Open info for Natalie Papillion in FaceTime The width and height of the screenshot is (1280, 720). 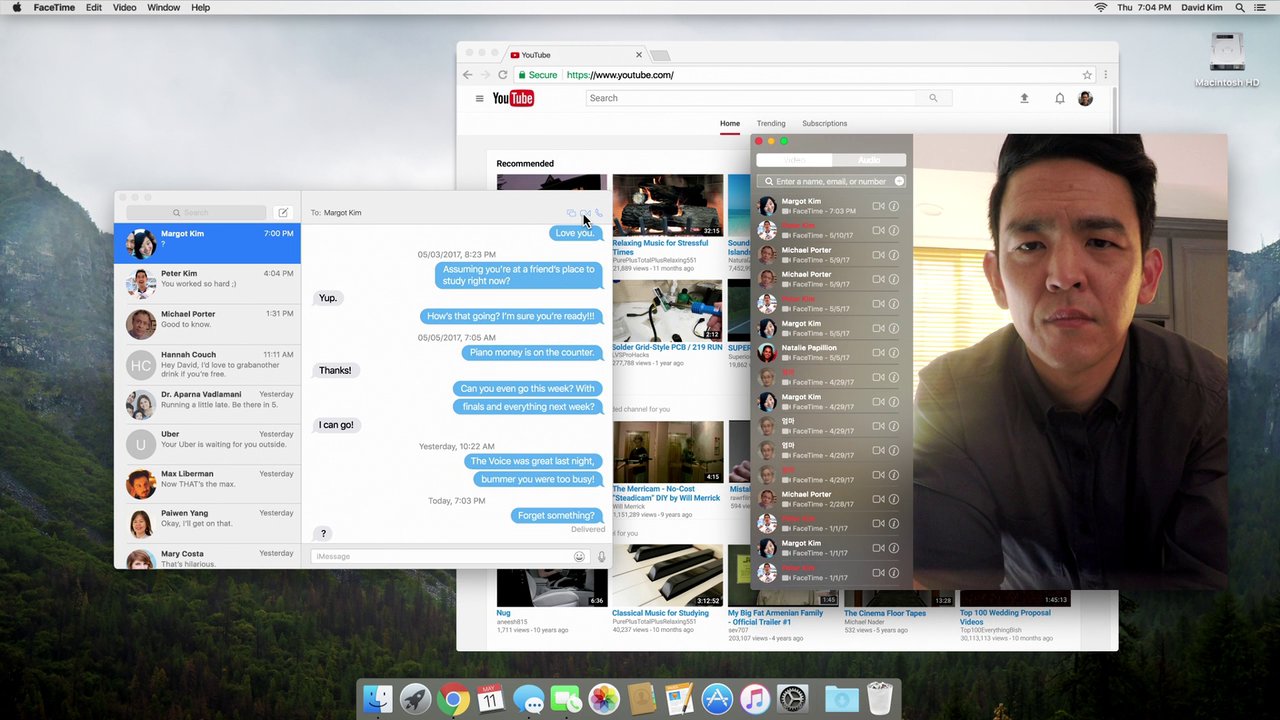[894, 353]
